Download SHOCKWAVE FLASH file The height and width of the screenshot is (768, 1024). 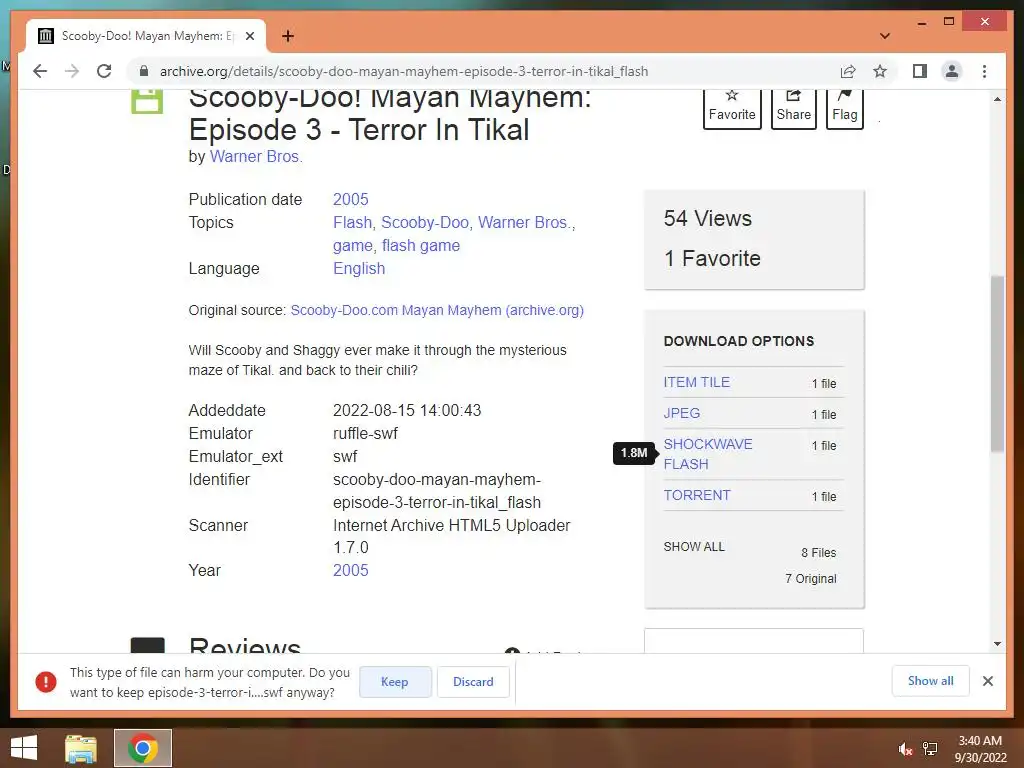pos(708,454)
